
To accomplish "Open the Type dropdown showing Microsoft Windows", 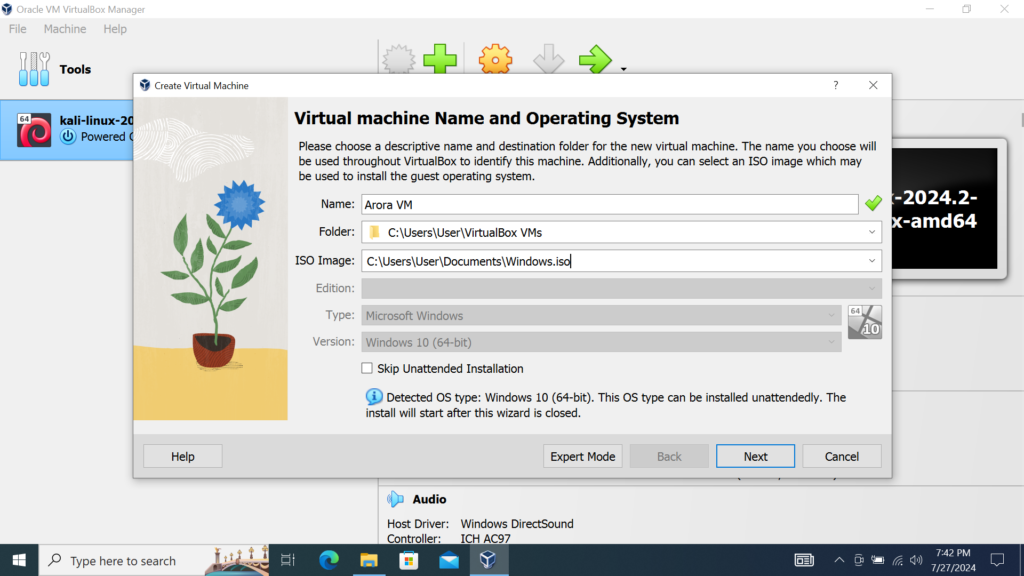I will pos(601,315).
